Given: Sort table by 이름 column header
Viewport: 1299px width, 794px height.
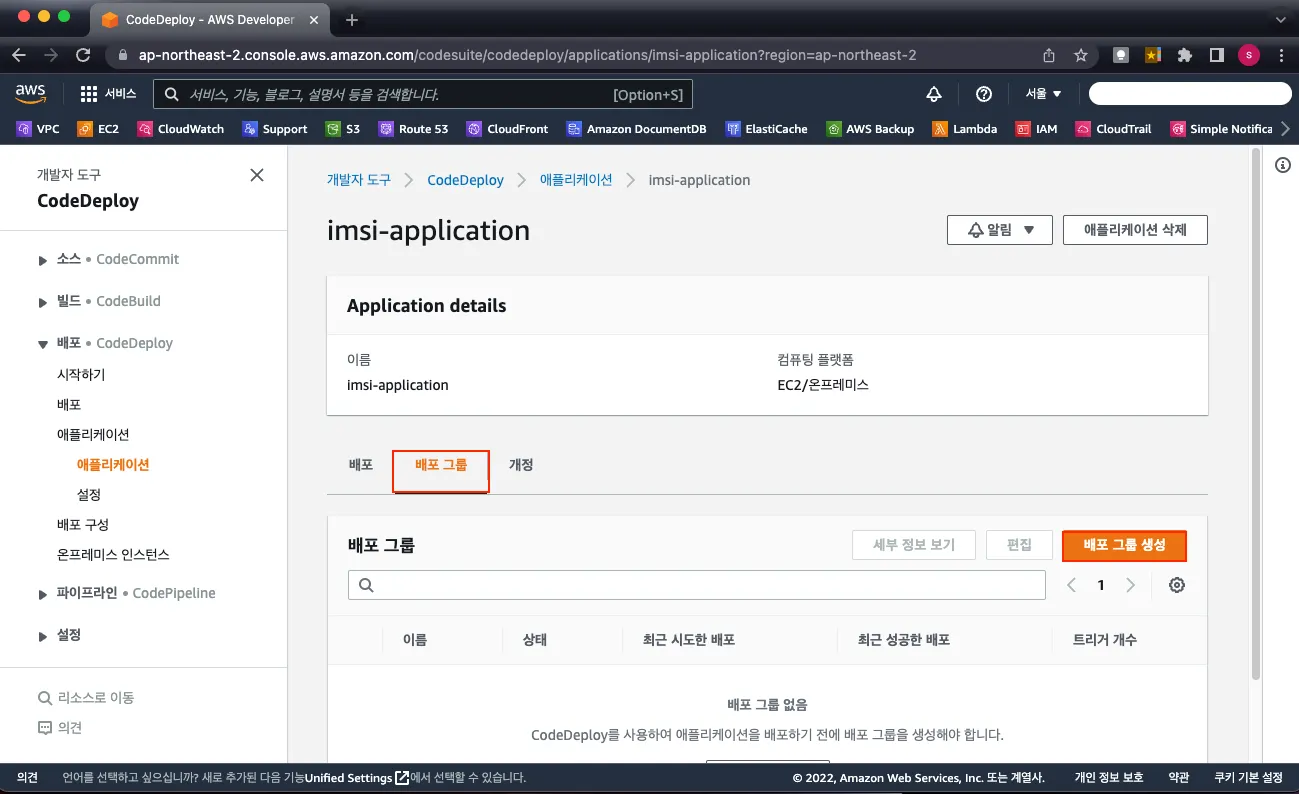Looking at the screenshot, I should pos(414,640).
